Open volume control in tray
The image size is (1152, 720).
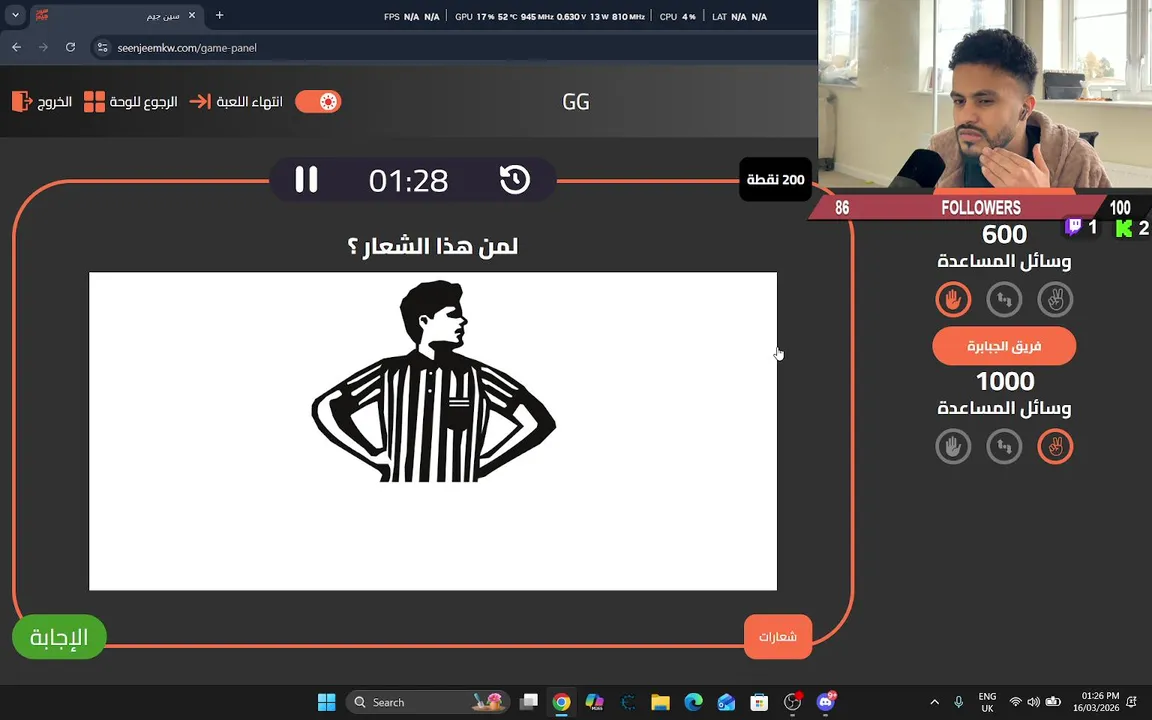click(1034, 702)
